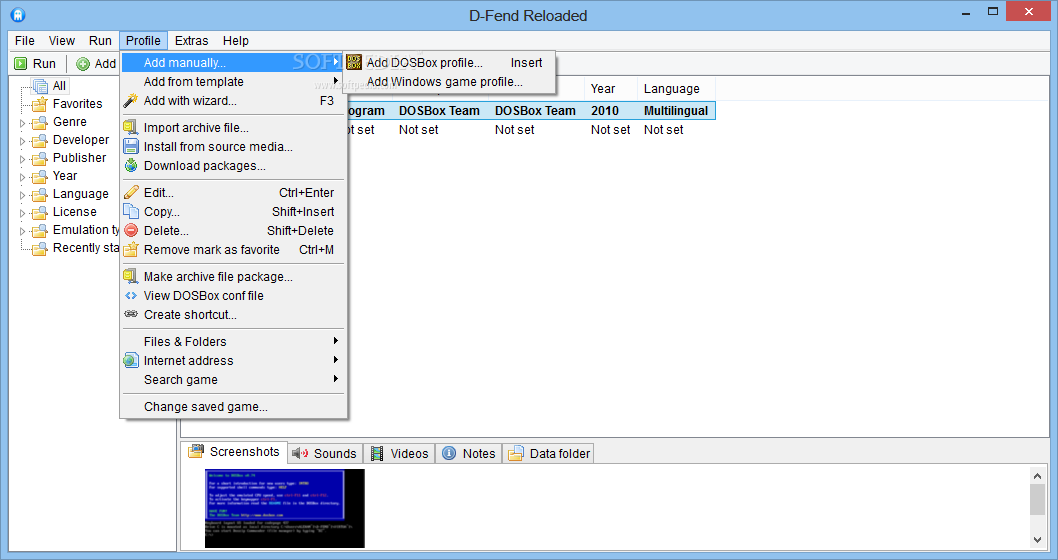Image resolution: width=1058 pixels, height=560 pixels.
Task: Click the screenshot panel scroll up arrow
Action: point(1038,476)
